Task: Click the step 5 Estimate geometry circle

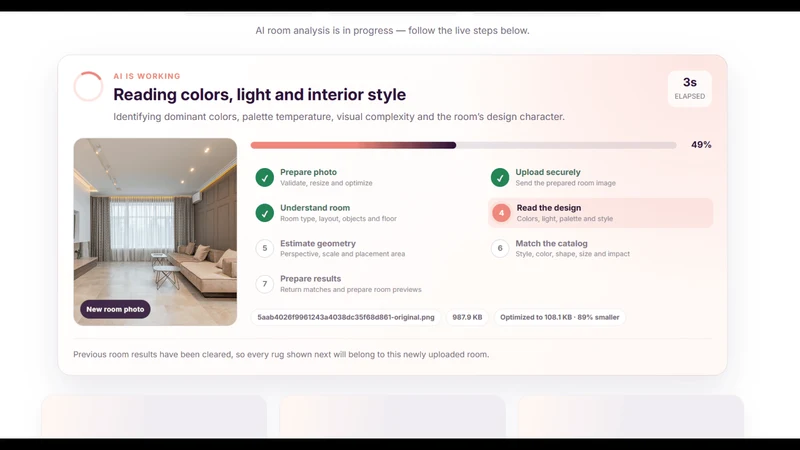Action: click(x=265, y=248)
